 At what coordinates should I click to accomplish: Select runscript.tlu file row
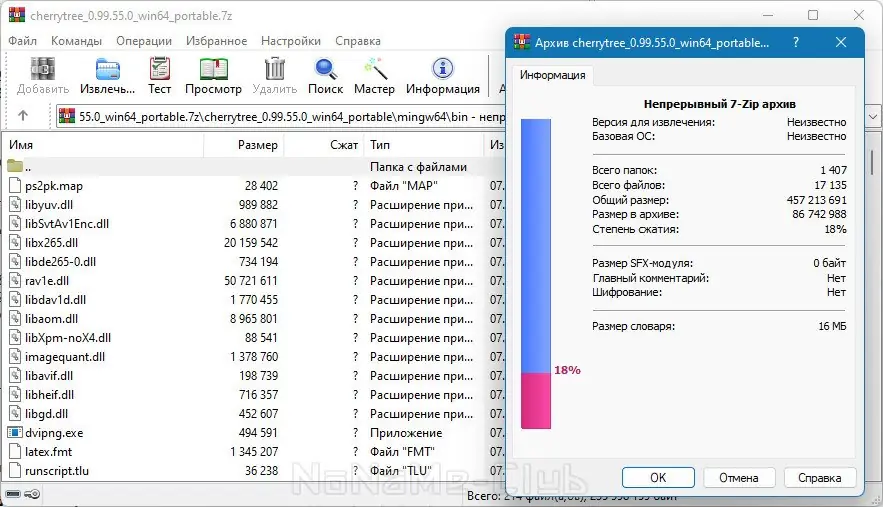[253, 471]
